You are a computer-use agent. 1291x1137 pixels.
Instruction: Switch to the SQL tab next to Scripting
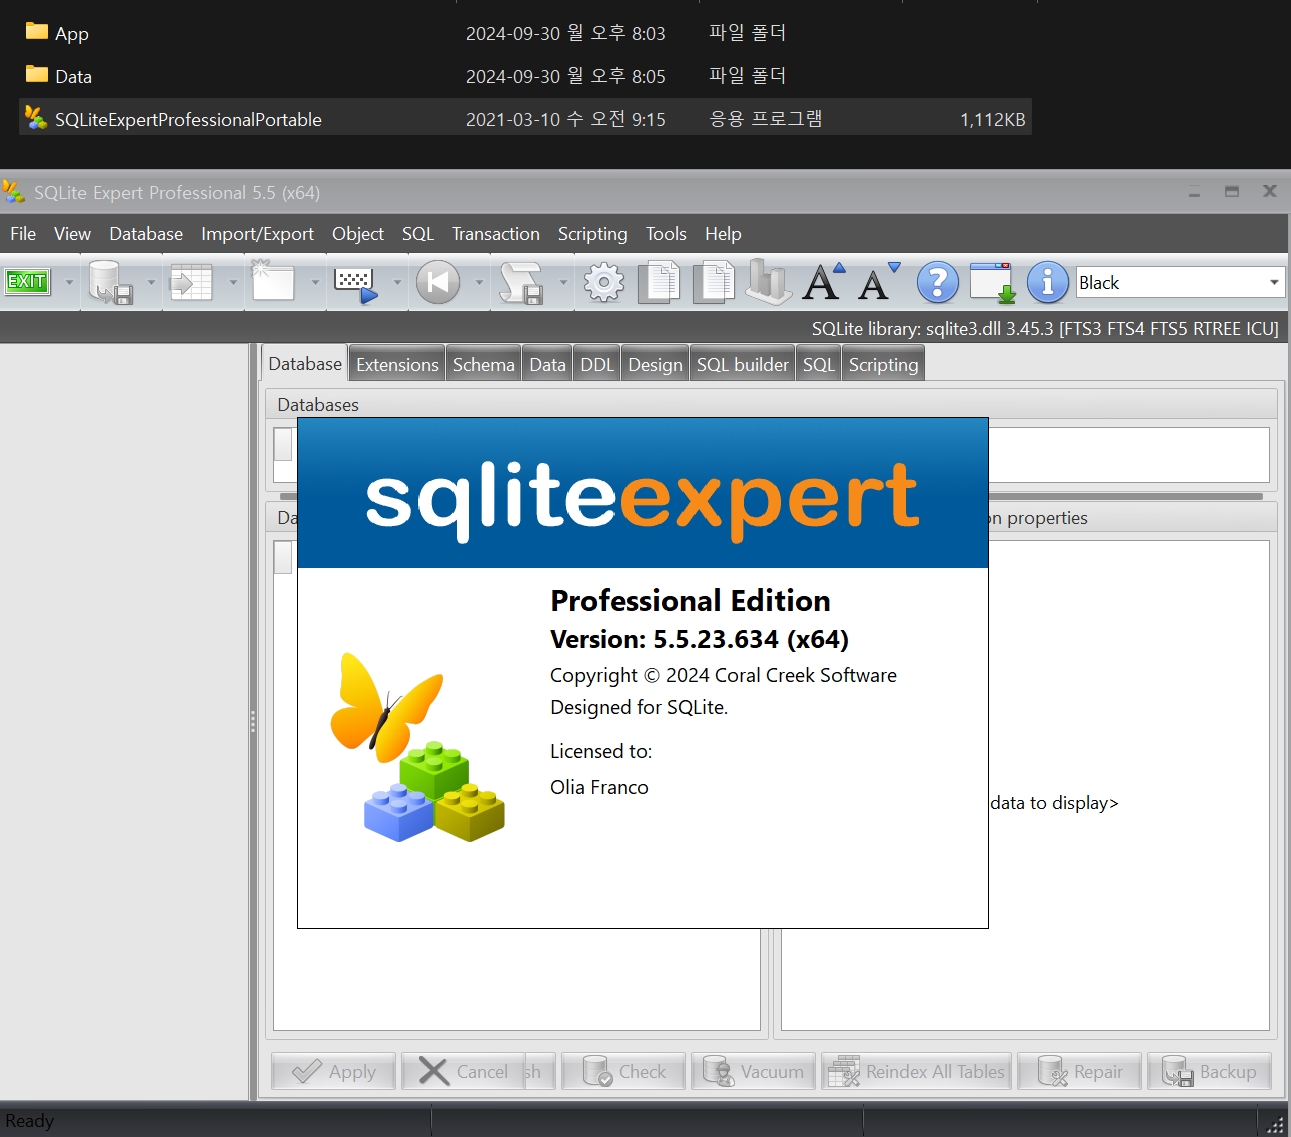coord(818,365)
